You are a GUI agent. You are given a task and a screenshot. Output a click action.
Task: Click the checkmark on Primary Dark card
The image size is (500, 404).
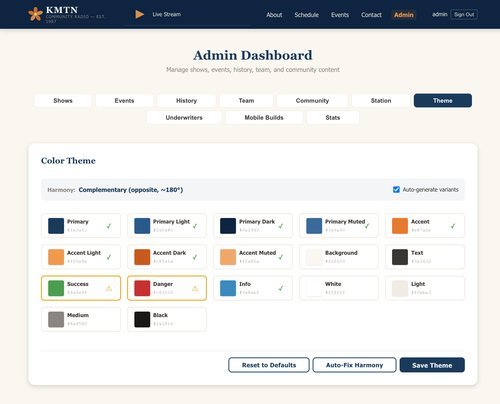[x=281, y=226]
